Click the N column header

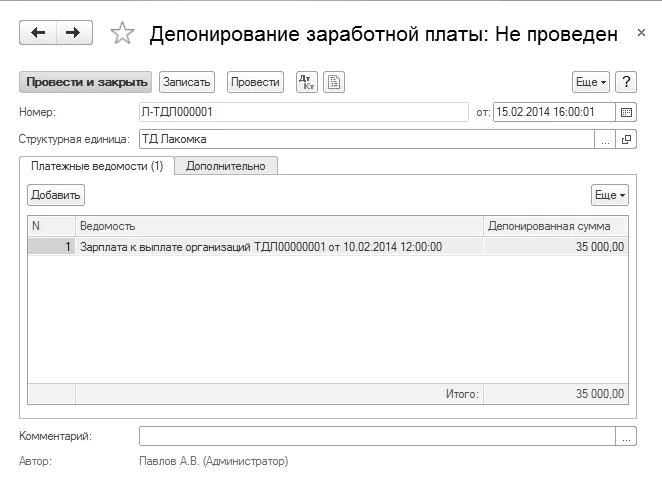coord(52,226)
